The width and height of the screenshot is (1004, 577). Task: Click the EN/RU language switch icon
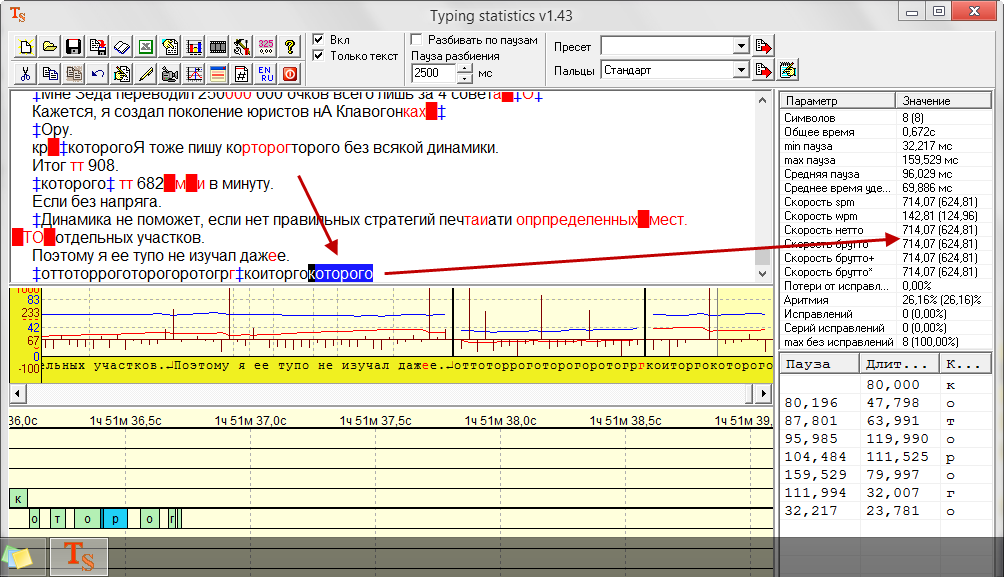[265, 73]
